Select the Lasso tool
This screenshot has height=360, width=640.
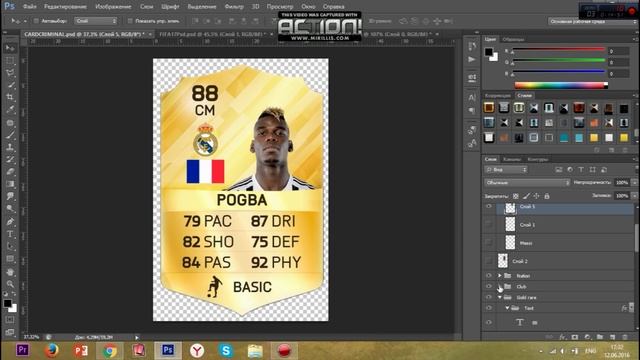tap(10, 73)
